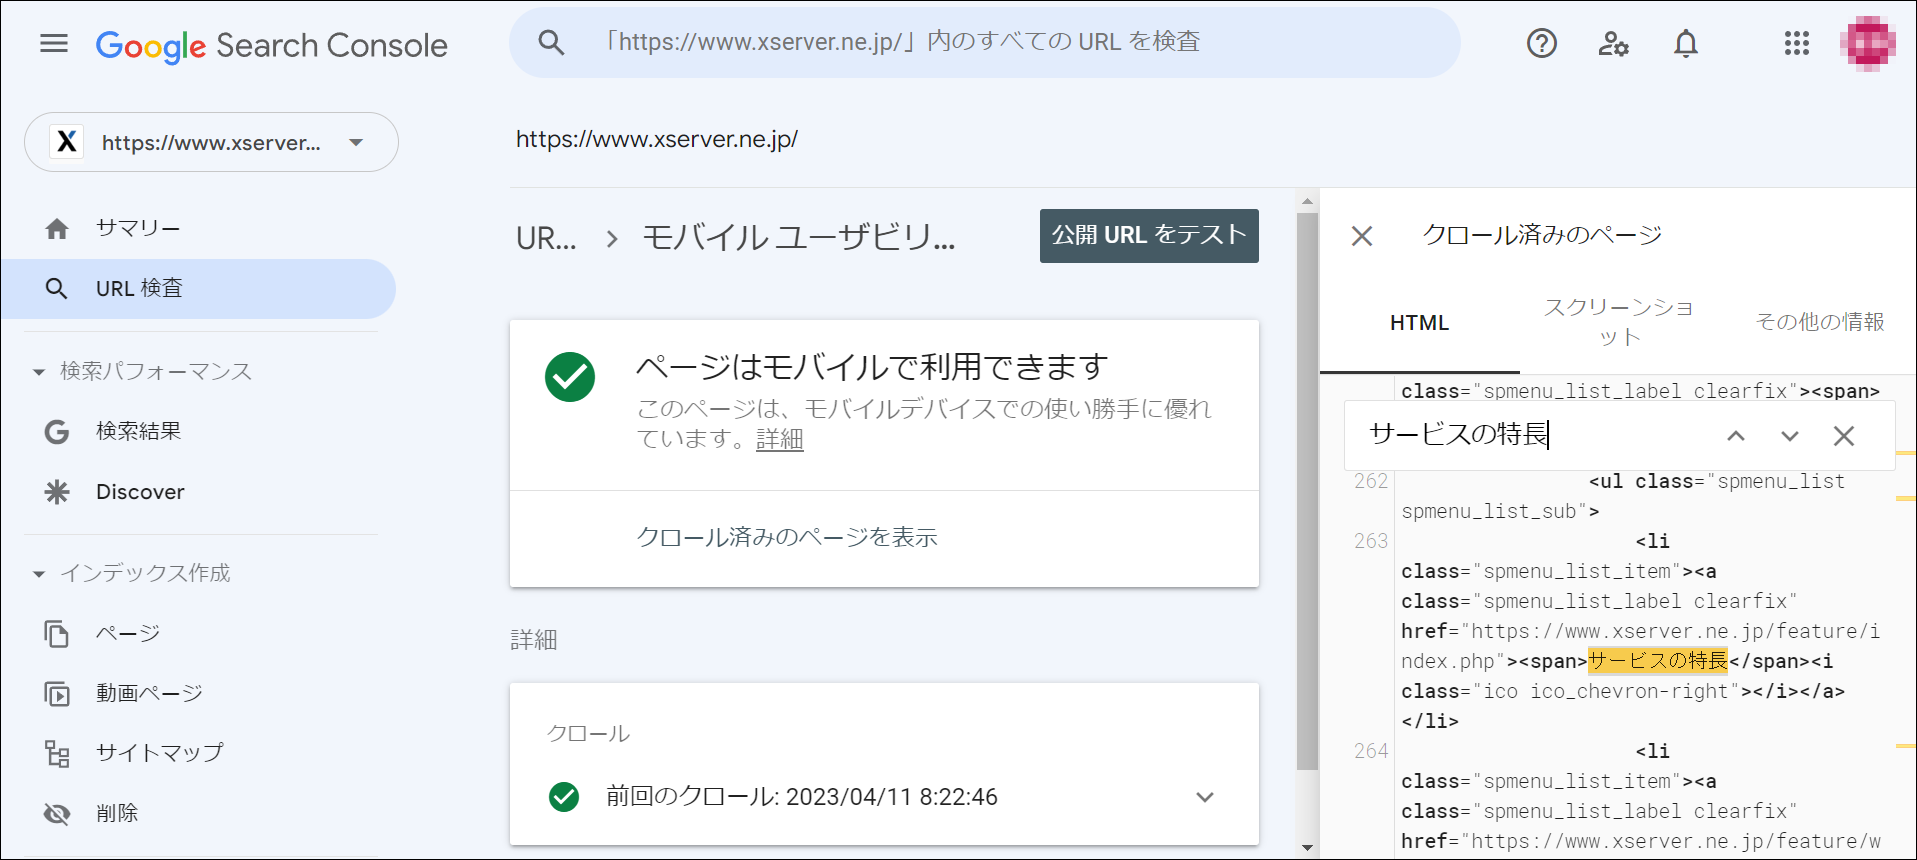Click the scrollbar down arrow
The width and height of the screenshot is (1917, 860).
(1307, 849)
